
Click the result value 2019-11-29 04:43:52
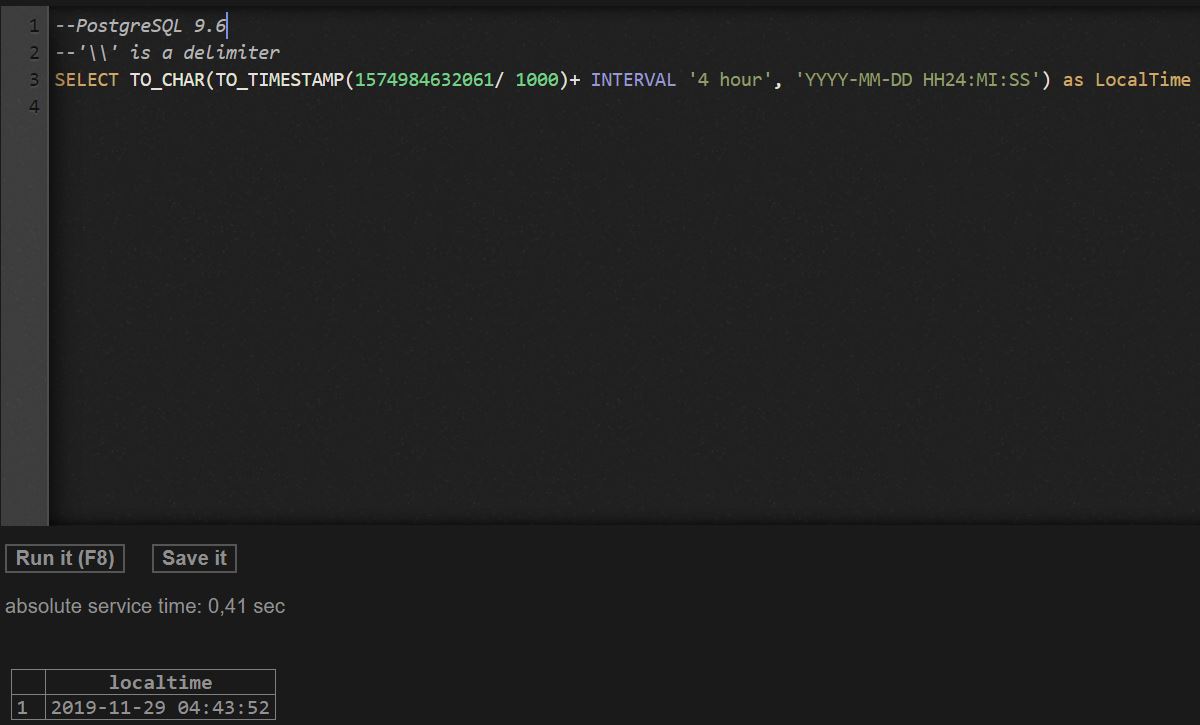pos(160,706)
